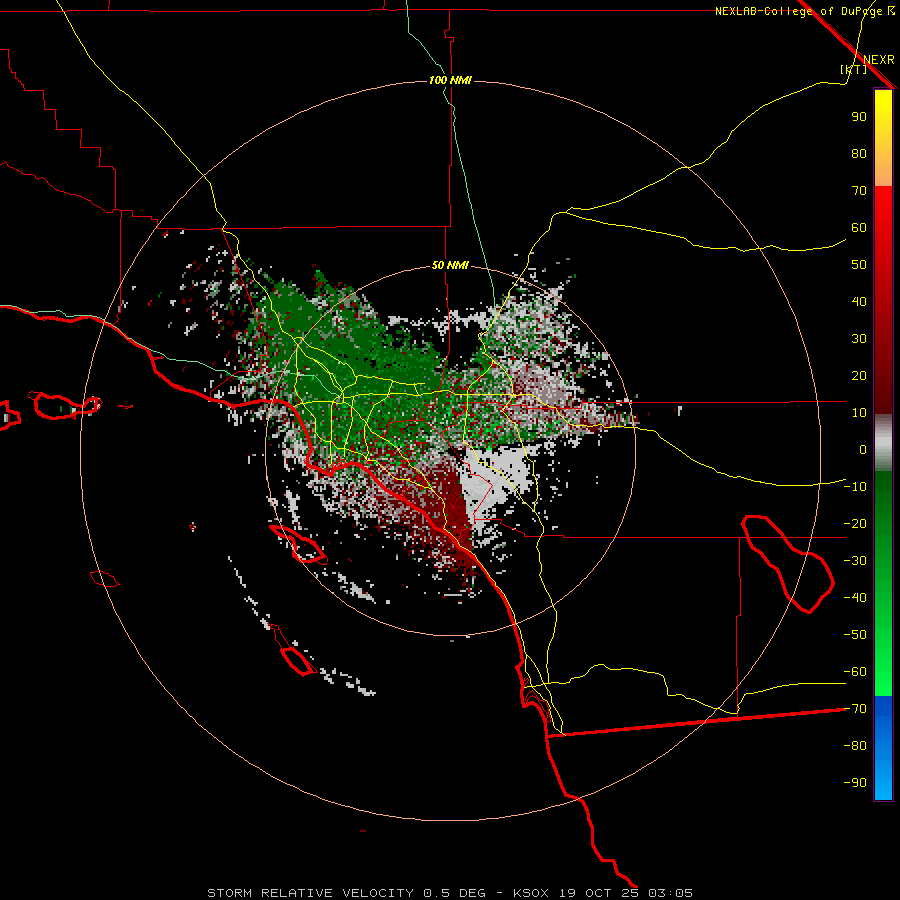Click the 30 value on the velocity scale
Image resolution: width=900 pixels, height=900 pixels.
coord(859,339)
